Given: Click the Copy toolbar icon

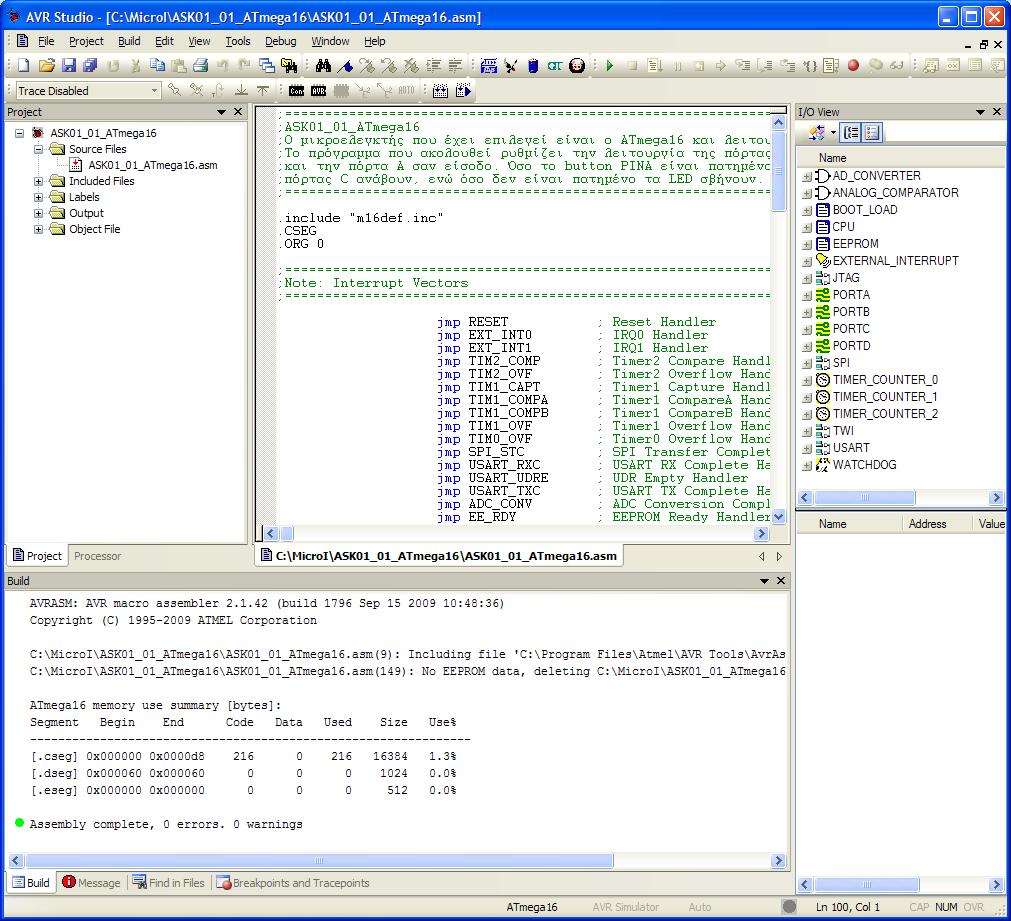Looking at the screenshot, I should tap(157, 66).
